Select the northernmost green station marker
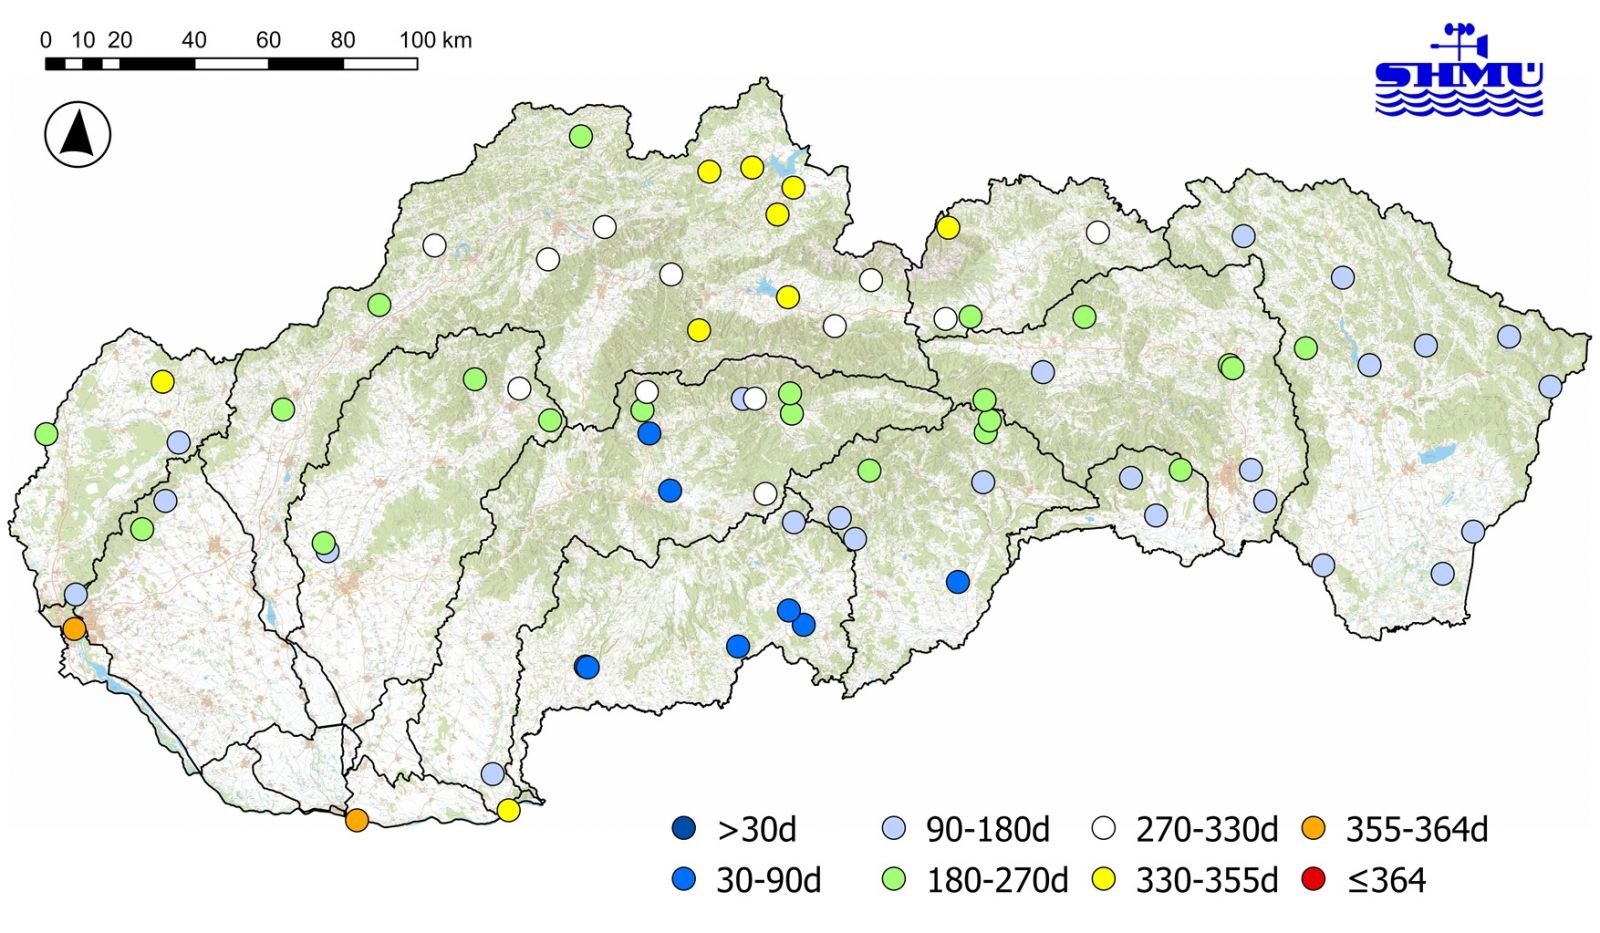Image resolution: width=1600 pixels, height=933 pixels. [x=581, y=136]
